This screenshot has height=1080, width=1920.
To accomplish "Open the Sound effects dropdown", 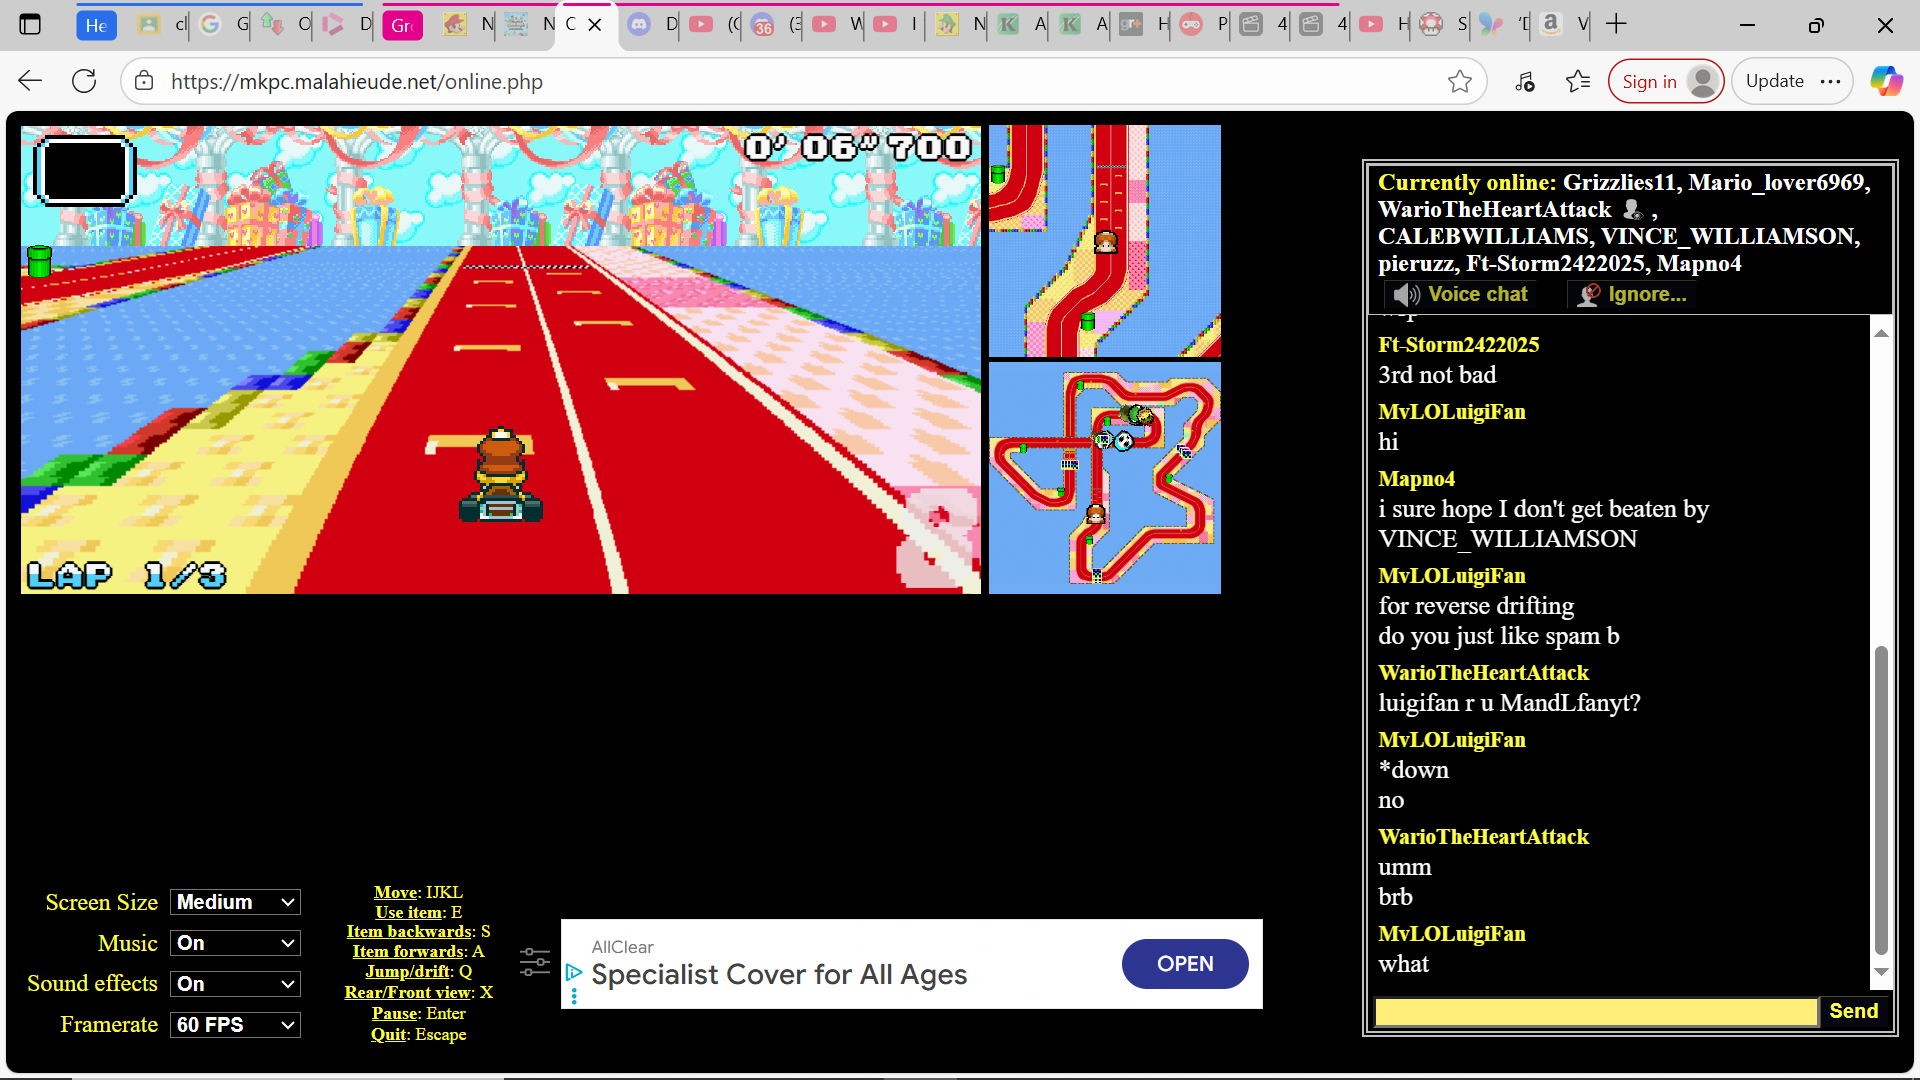I will click(x=235, y=984).
